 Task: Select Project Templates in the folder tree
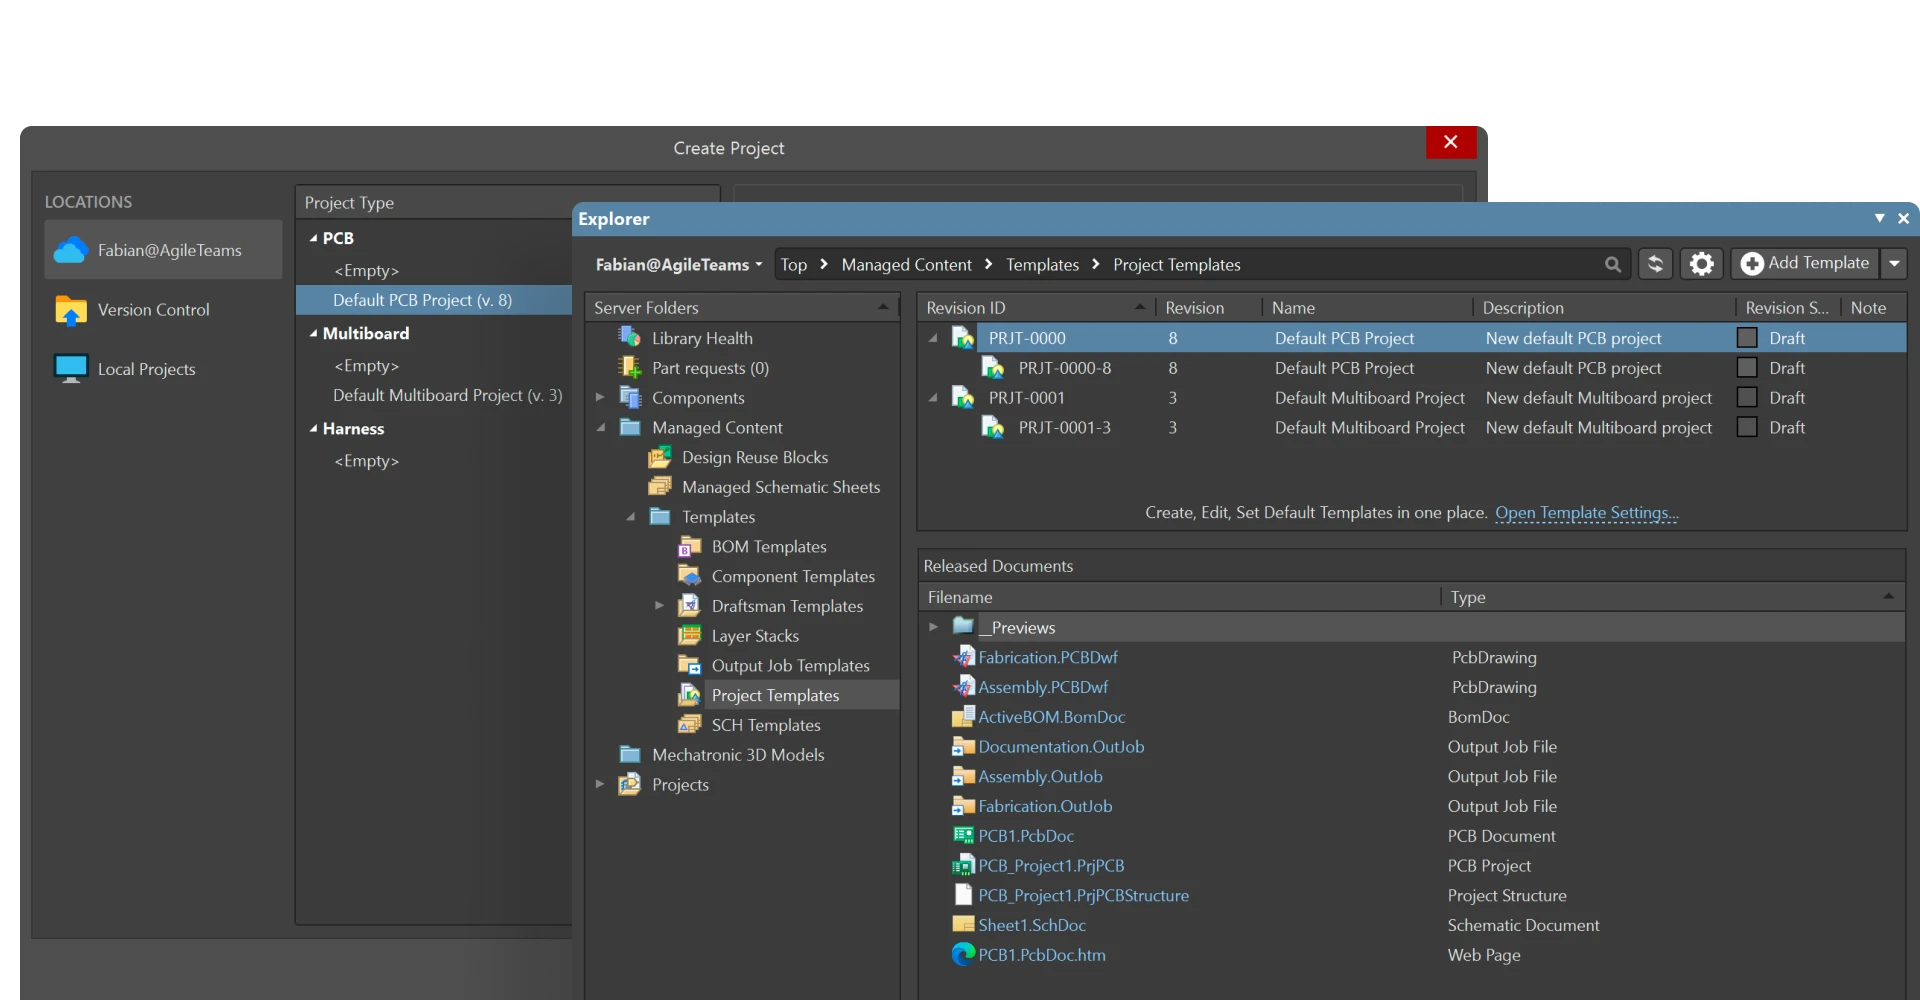tap(775, 695)
